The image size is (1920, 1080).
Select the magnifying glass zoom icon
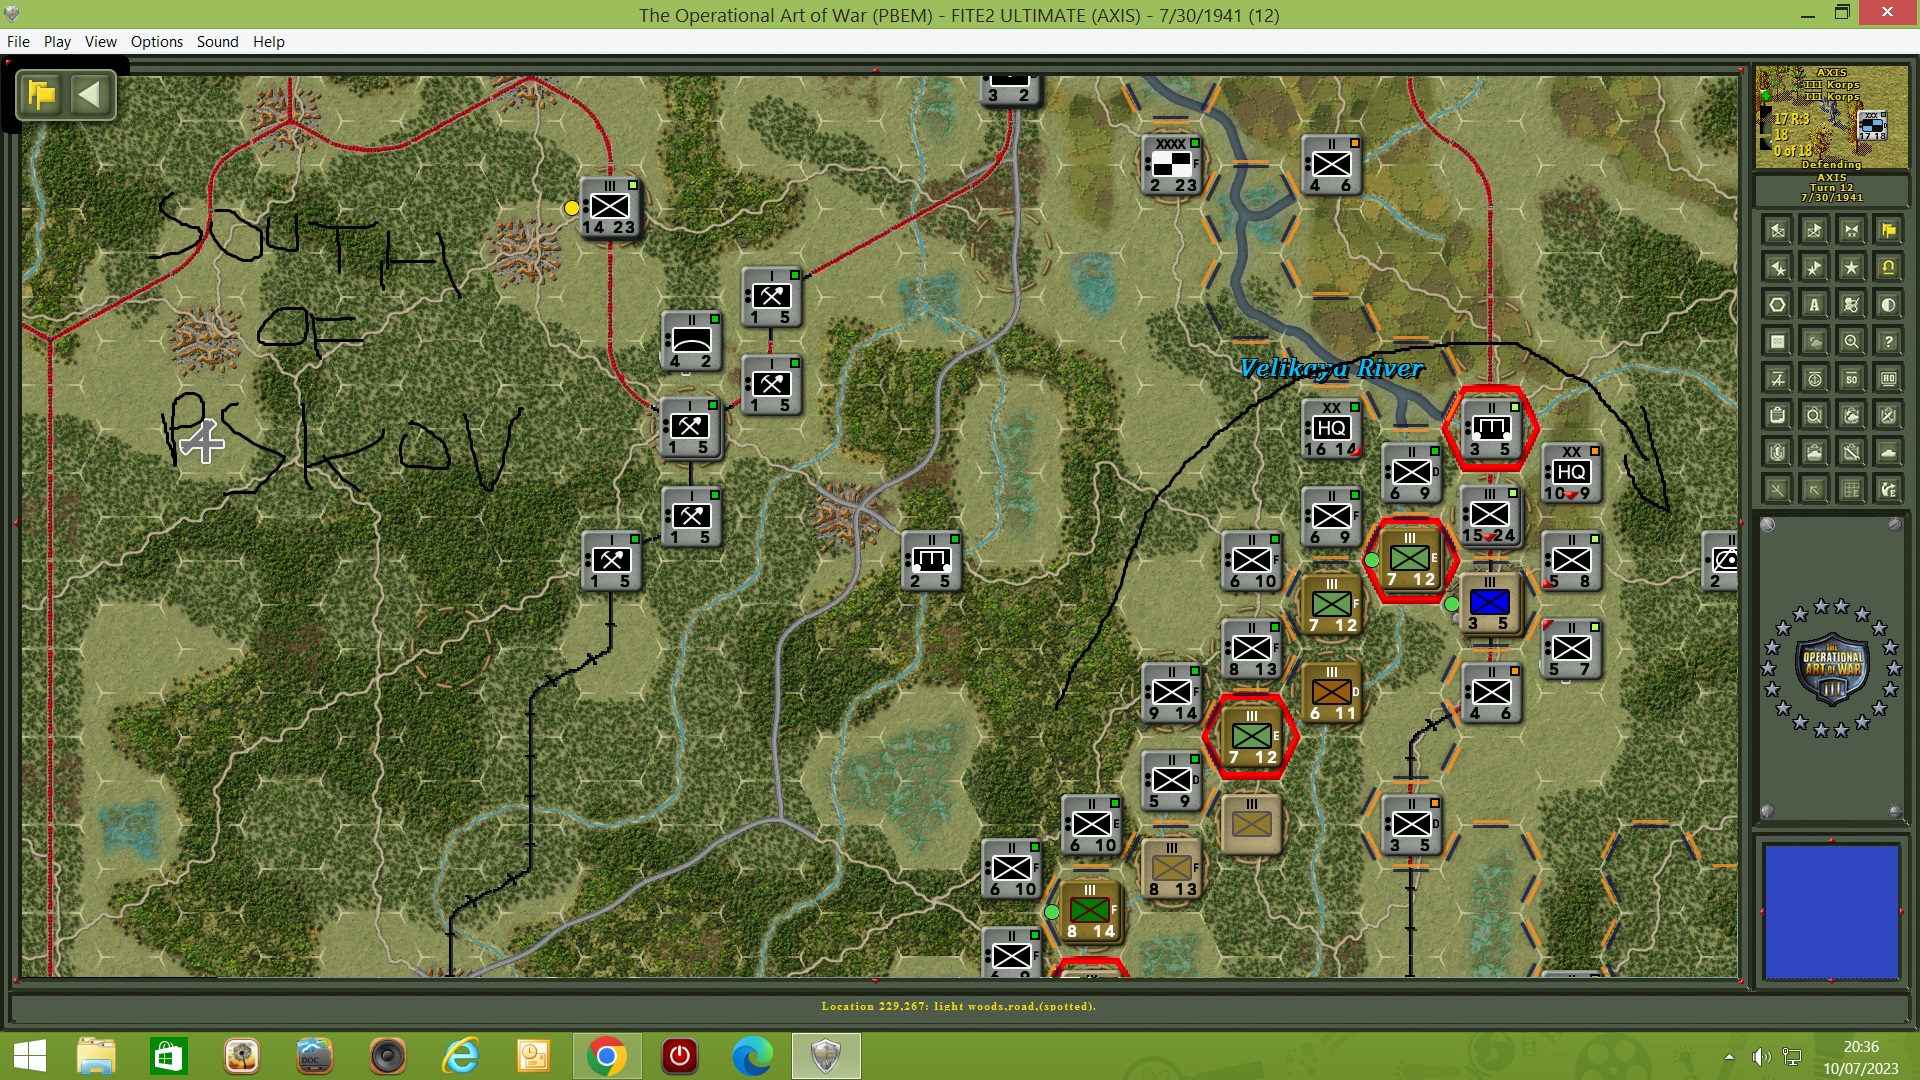click(x=1852, y=341)
